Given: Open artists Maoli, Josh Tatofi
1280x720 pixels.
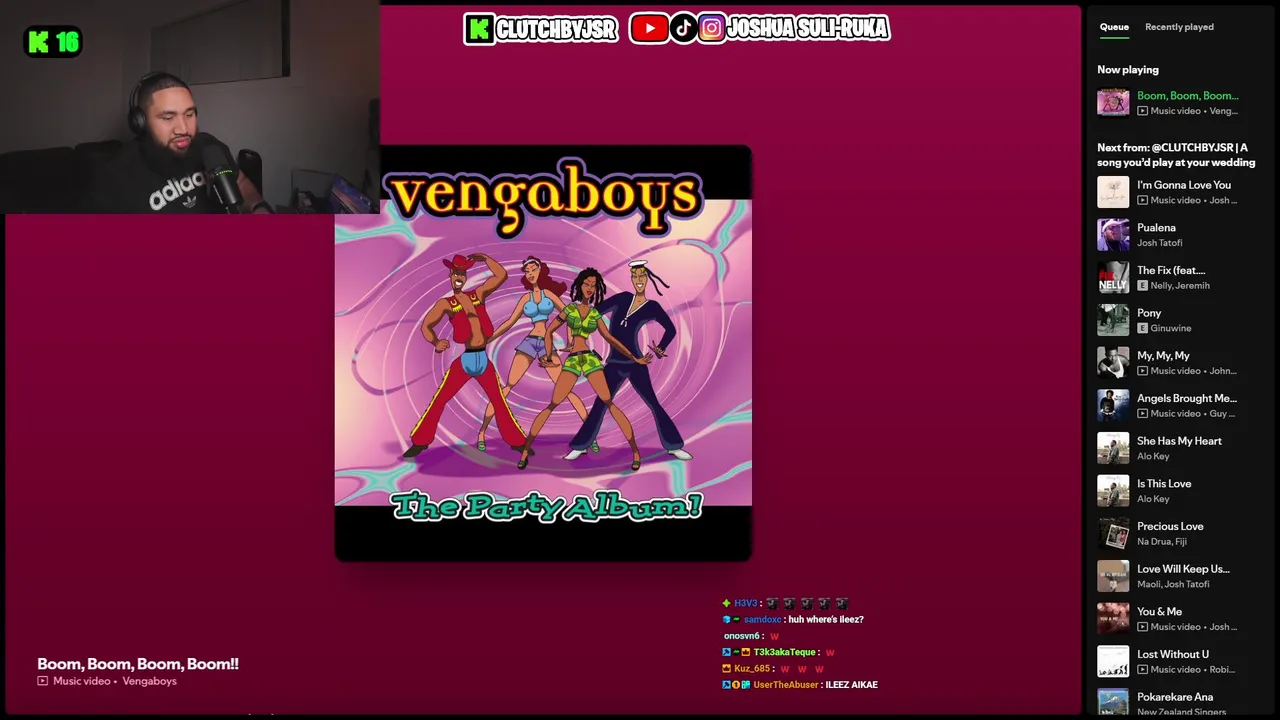Looking at the screenshot, I should 1173,584.
